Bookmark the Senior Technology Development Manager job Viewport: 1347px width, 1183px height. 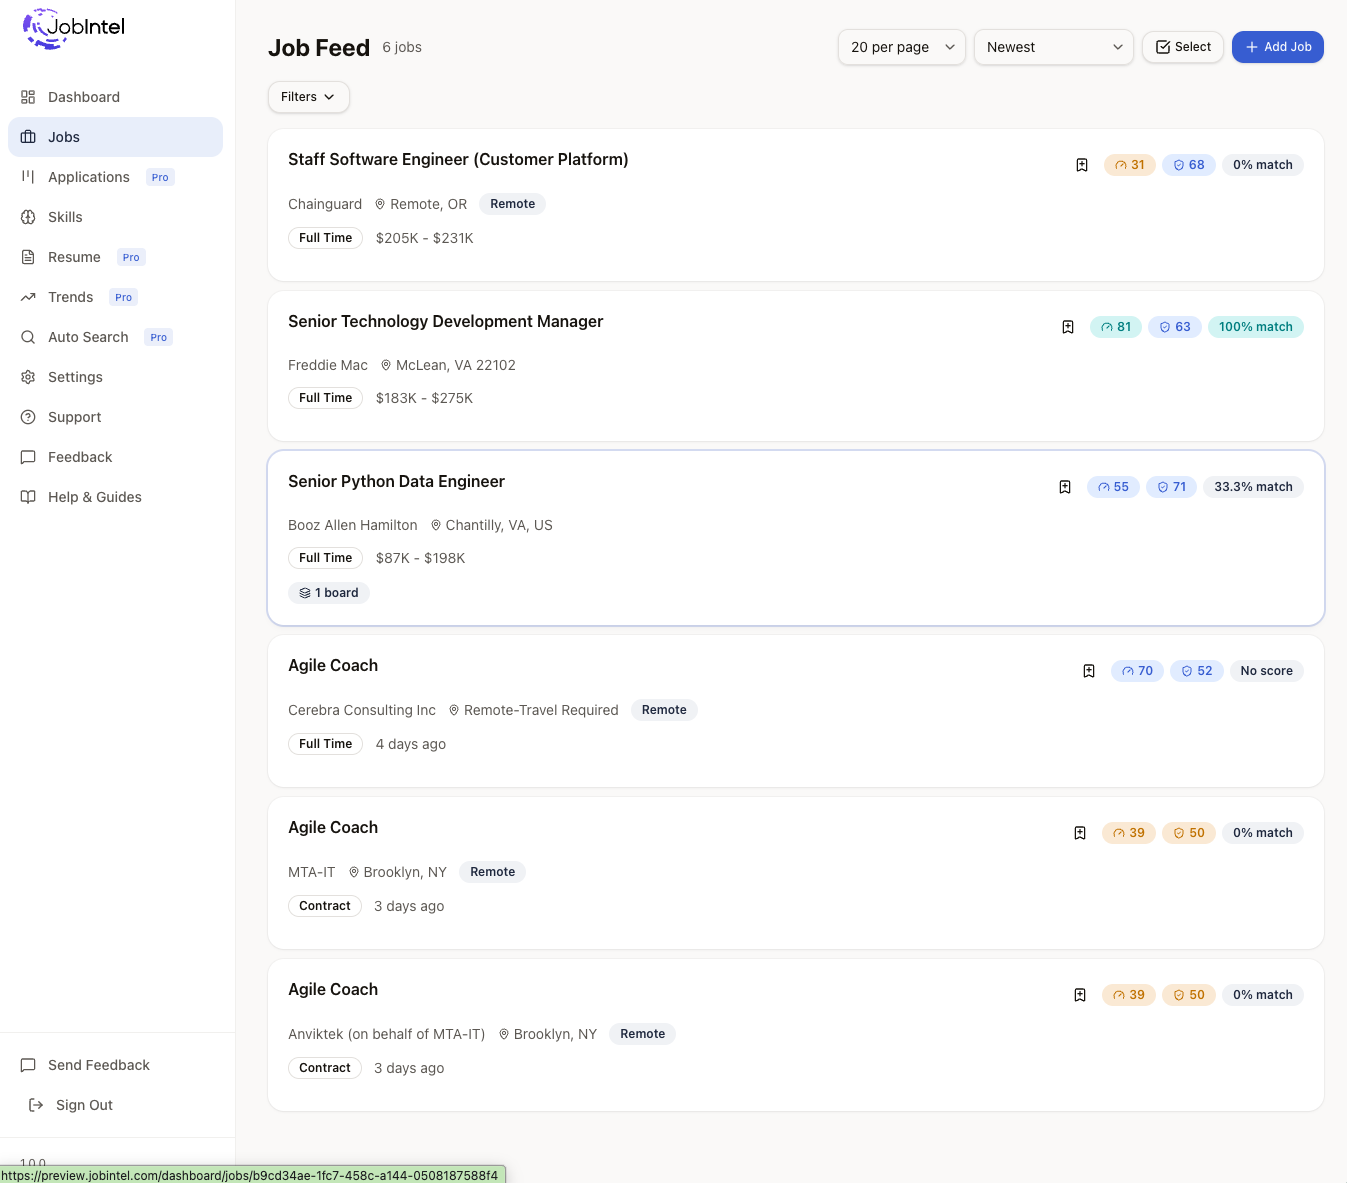[1068, 327]
